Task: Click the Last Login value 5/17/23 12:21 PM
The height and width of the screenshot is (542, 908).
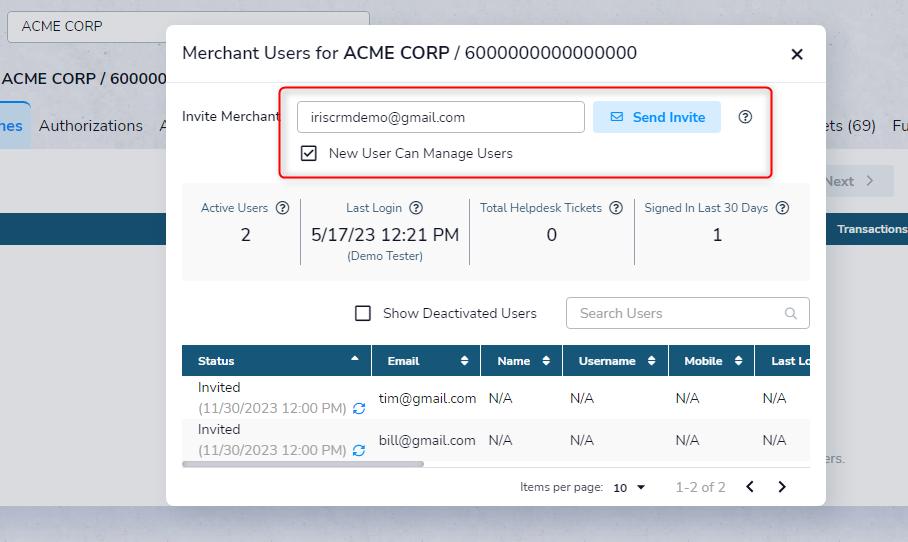Action: [385, 235]
